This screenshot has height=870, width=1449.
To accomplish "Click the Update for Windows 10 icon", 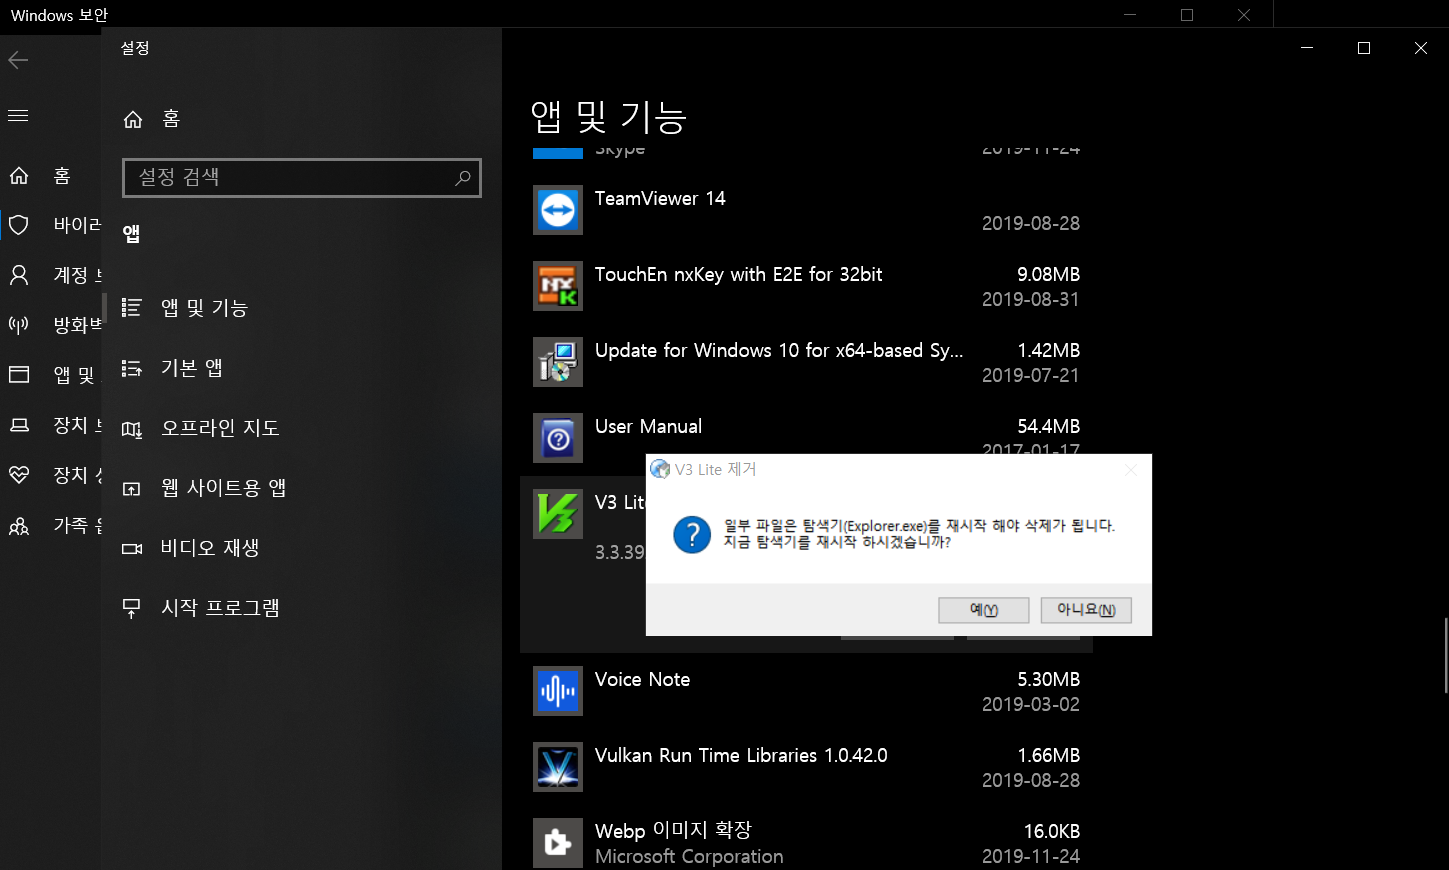I will click(x=558, y=362).
